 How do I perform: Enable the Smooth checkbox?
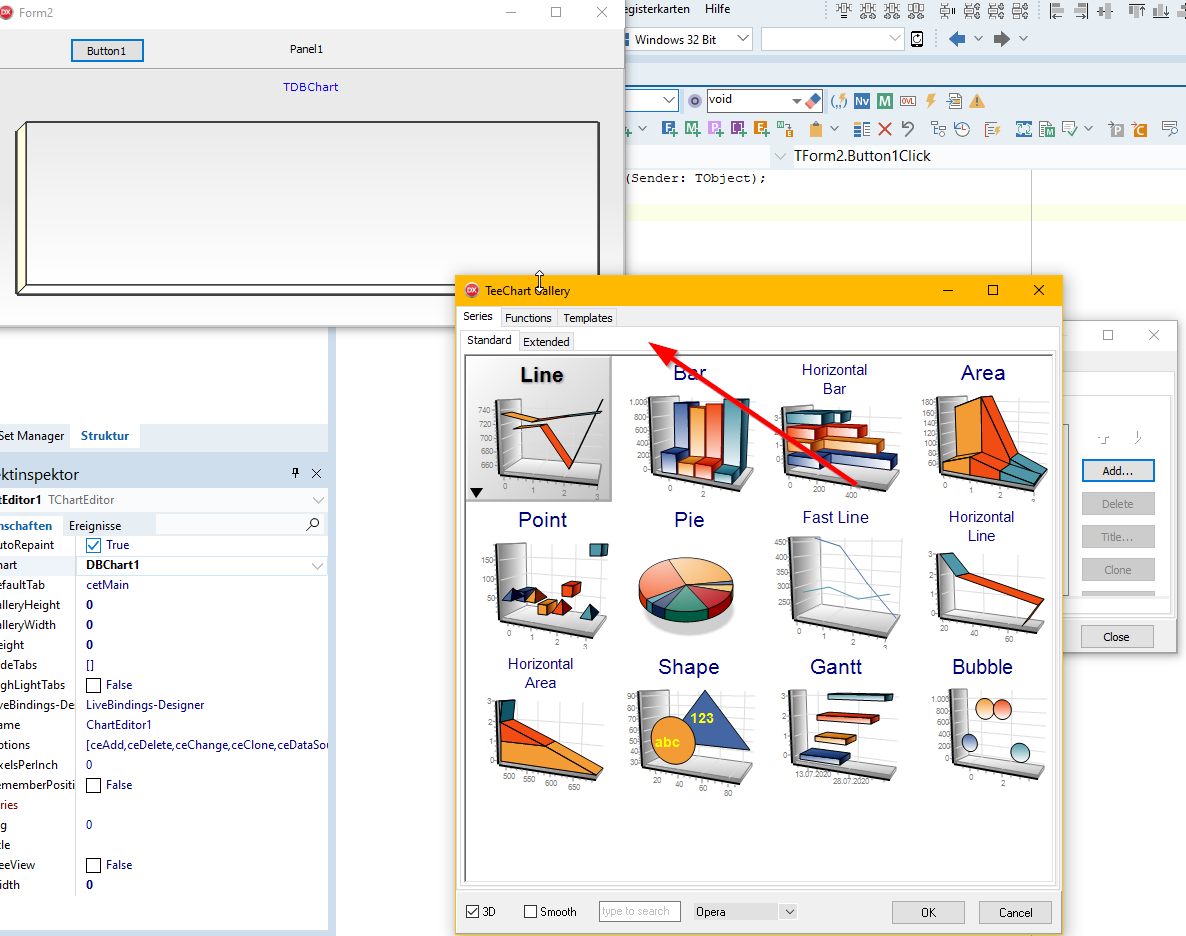[x=531, y=912]
